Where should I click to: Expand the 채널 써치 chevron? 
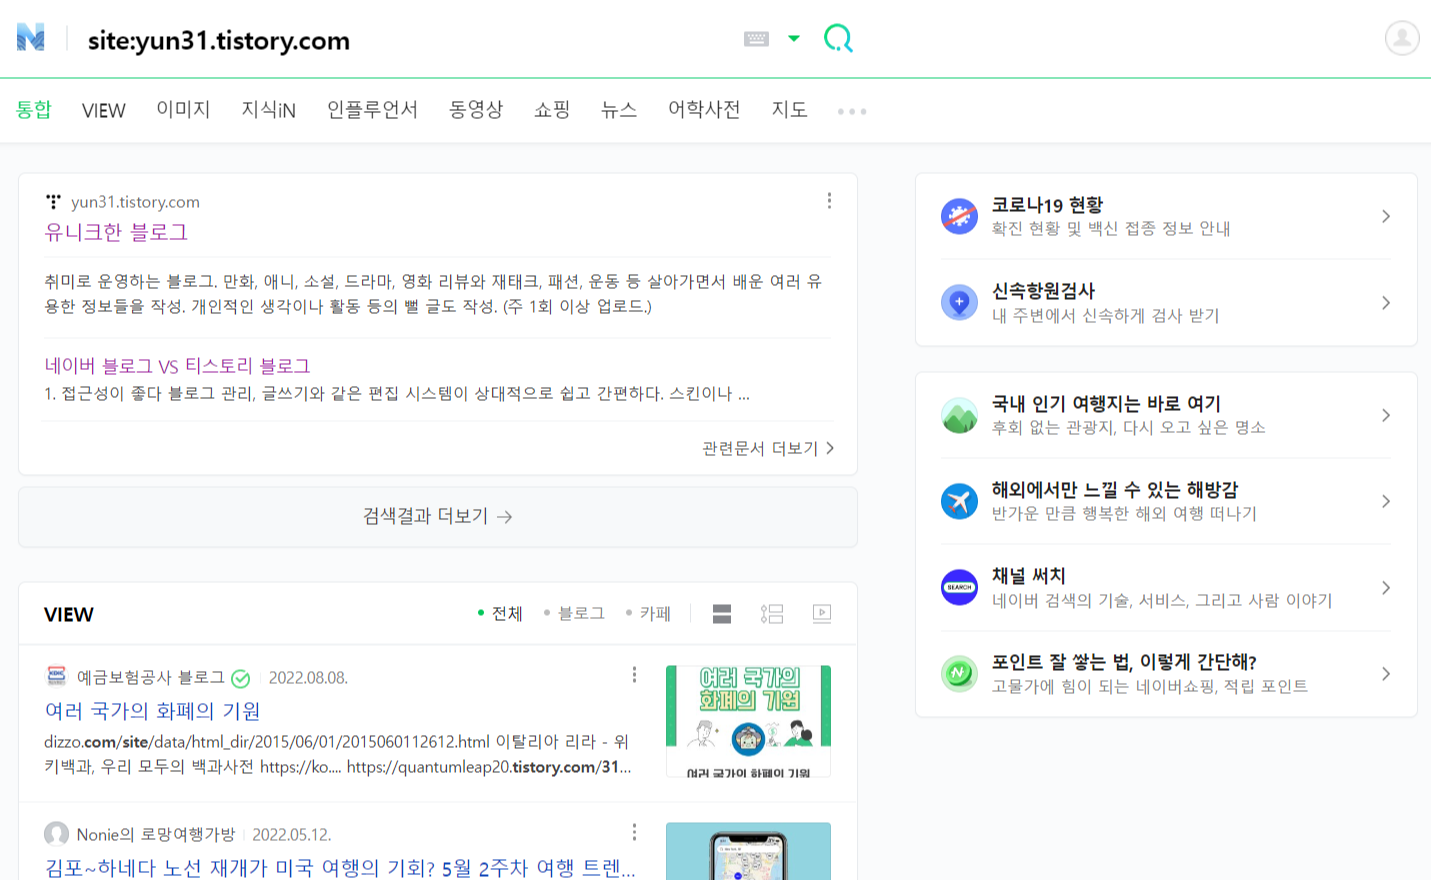coord(1386,587)
